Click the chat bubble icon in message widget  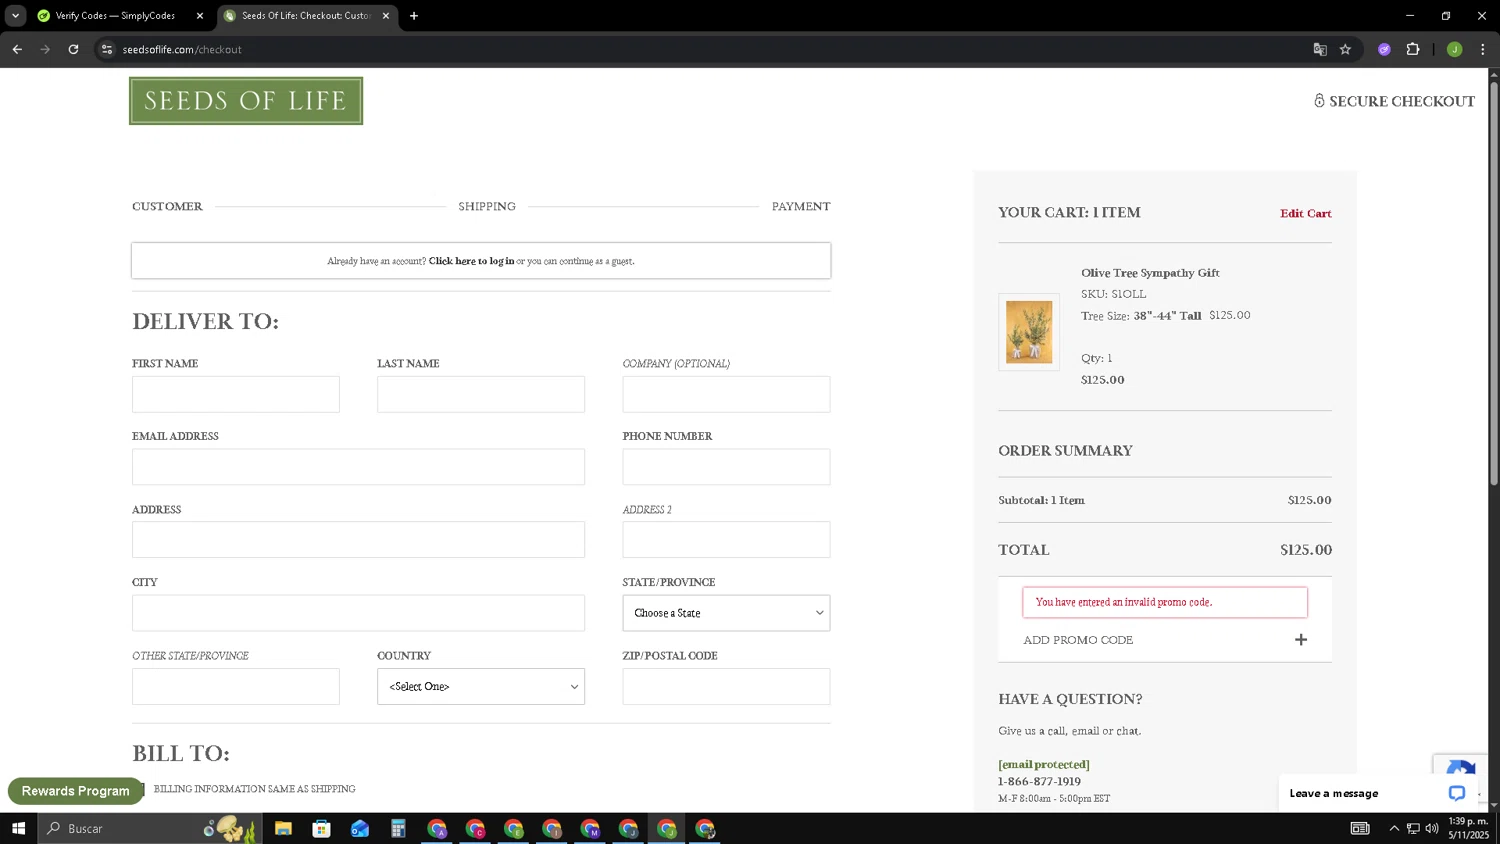[1457, 793]
